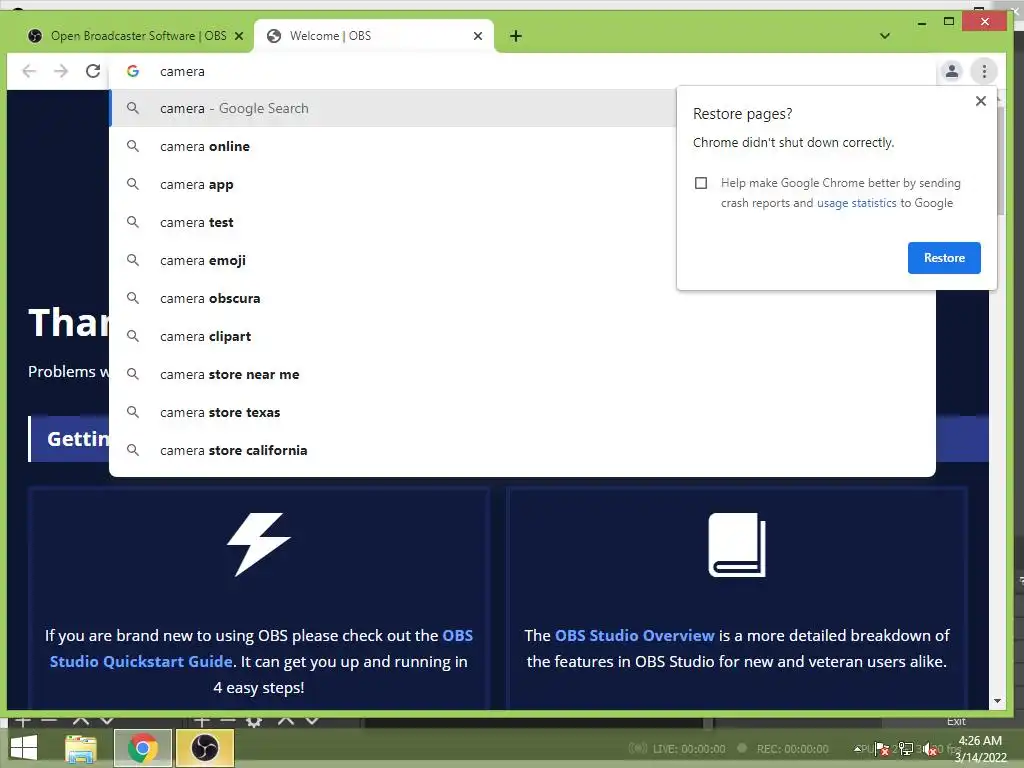
Task: Click the scrollbar down arrow
Action: coord(997,701)
